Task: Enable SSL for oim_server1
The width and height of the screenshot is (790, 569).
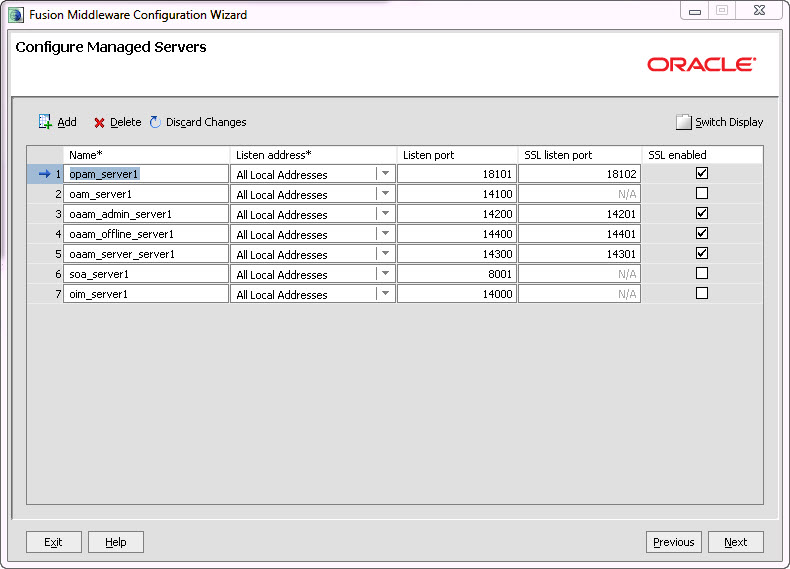Action: (702, 293)
